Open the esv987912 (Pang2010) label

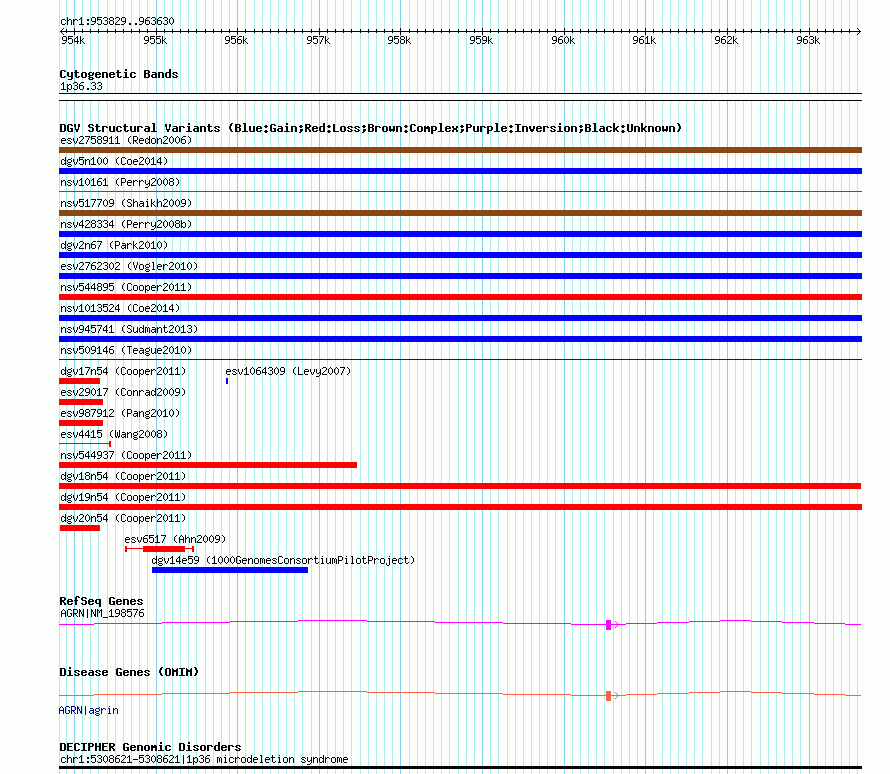point(120,413)
